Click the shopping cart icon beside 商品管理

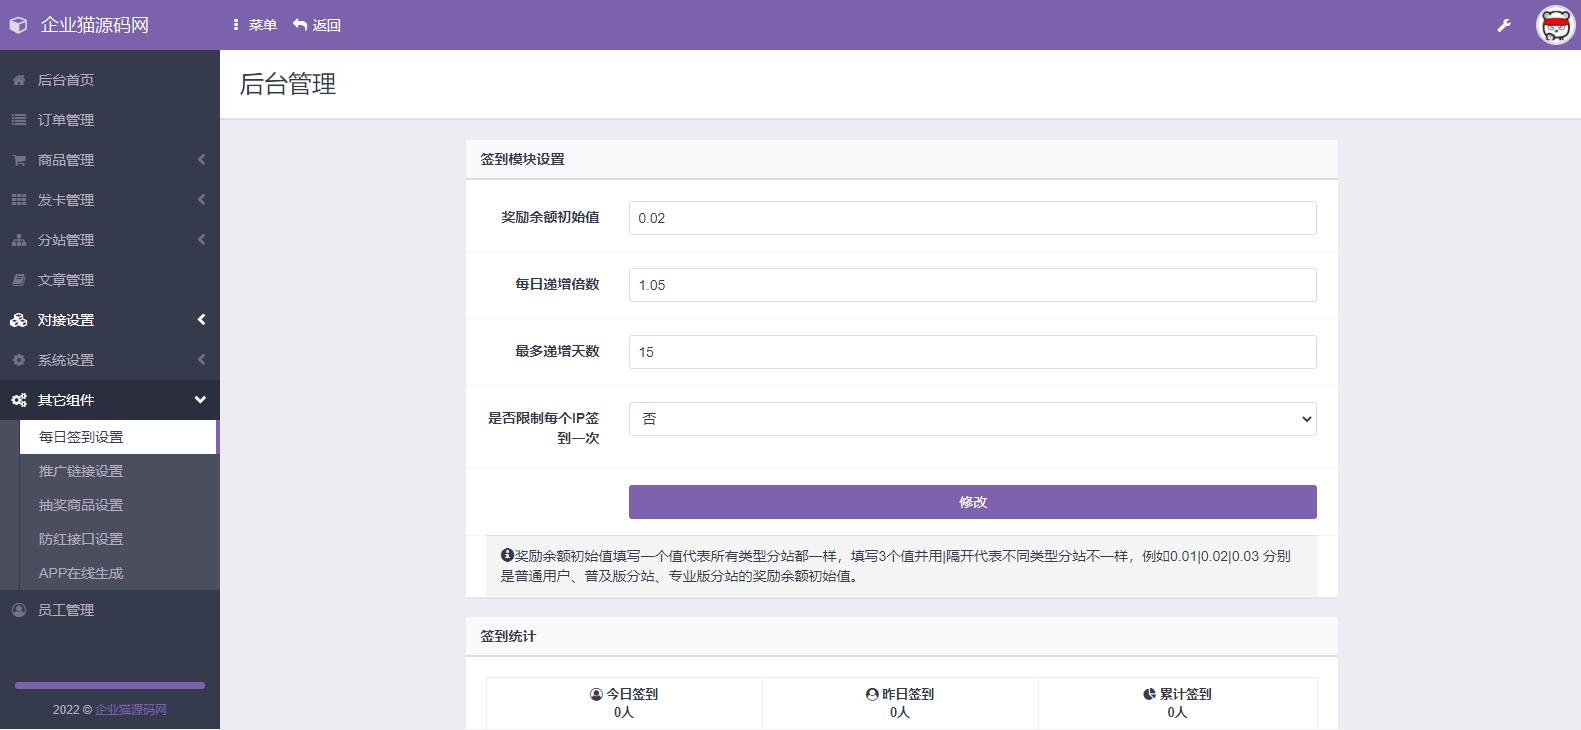click(19, 160)
